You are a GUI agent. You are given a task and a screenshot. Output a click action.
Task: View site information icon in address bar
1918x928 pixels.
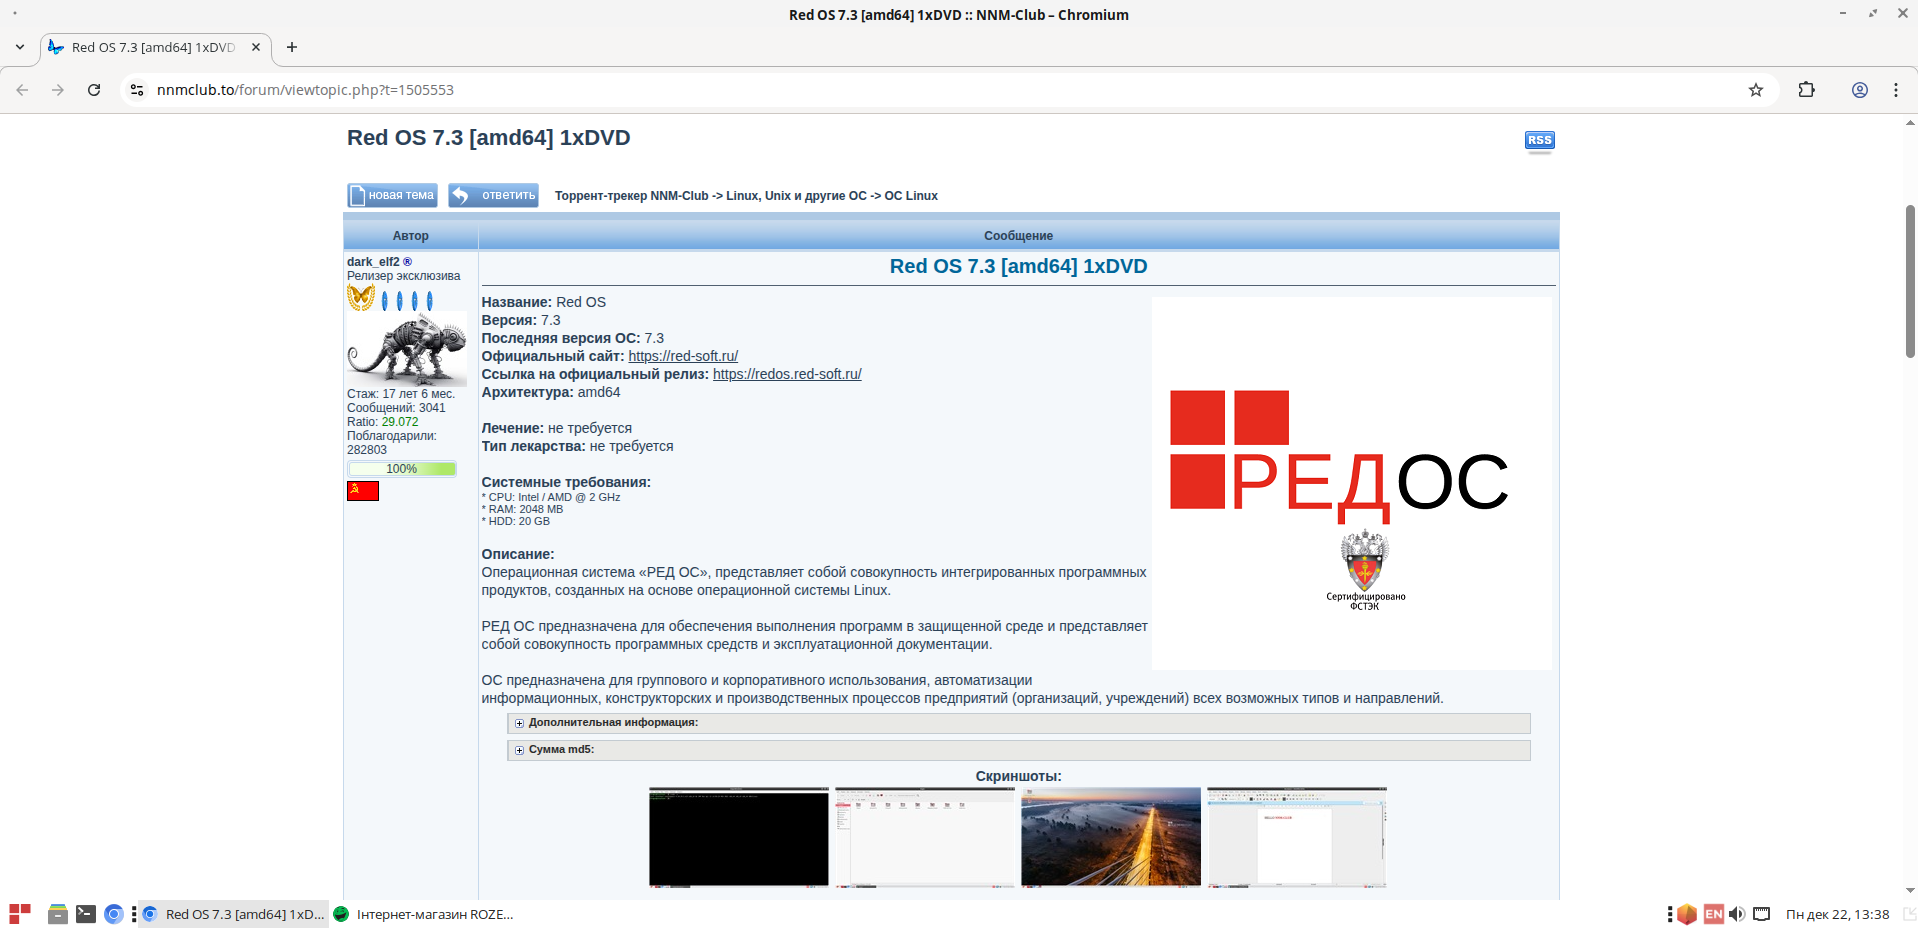tap(137, 90)
